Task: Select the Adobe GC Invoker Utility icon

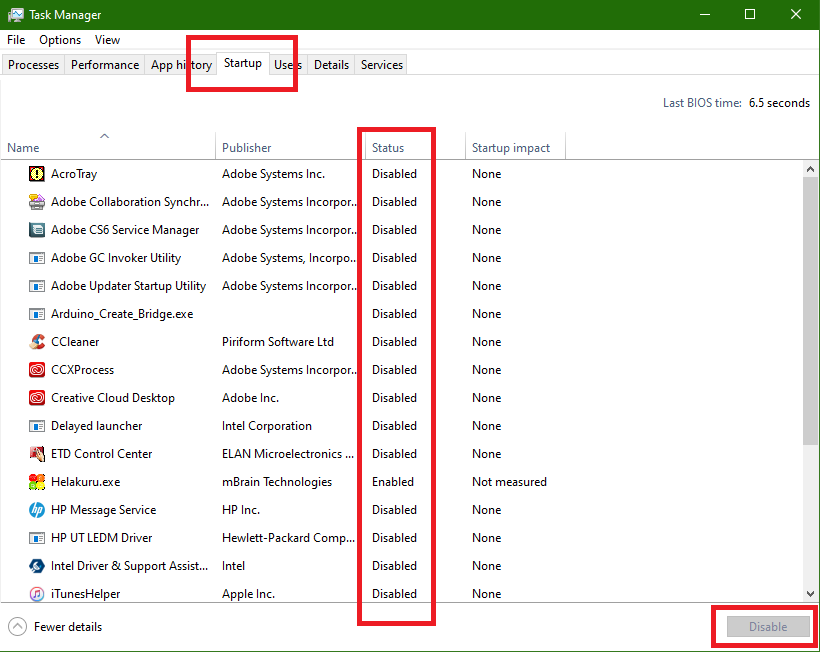Action: tap(37, 258)
